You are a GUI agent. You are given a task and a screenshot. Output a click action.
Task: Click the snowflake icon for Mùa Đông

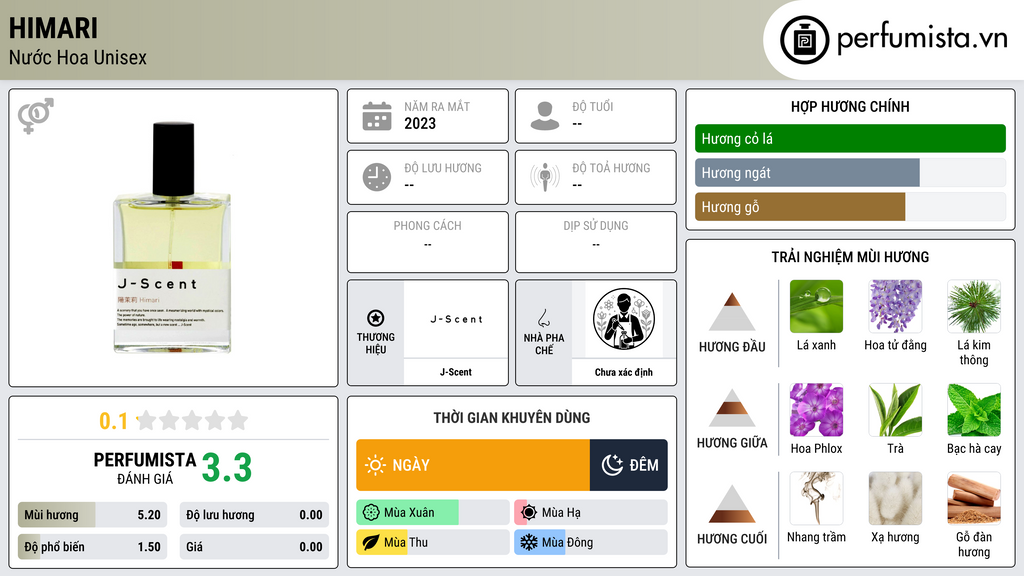[528, 542]
